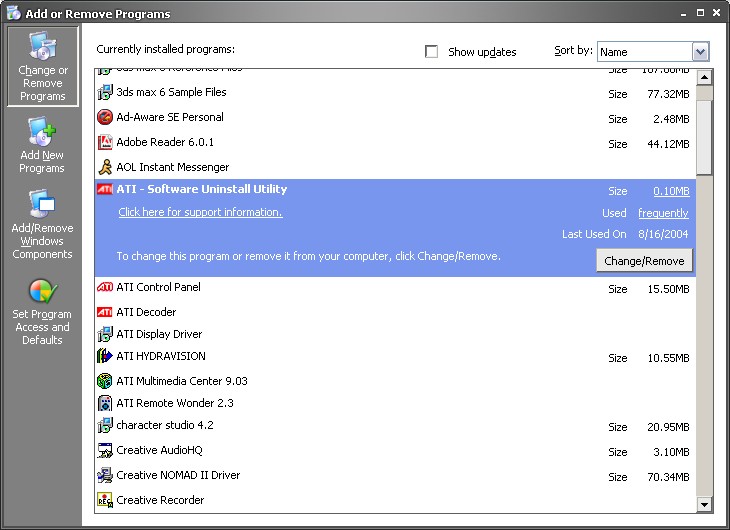Screen dimensions: 730x530
Task: Click the ATI HYDRAVISION icon
Action: click(105, 356)
